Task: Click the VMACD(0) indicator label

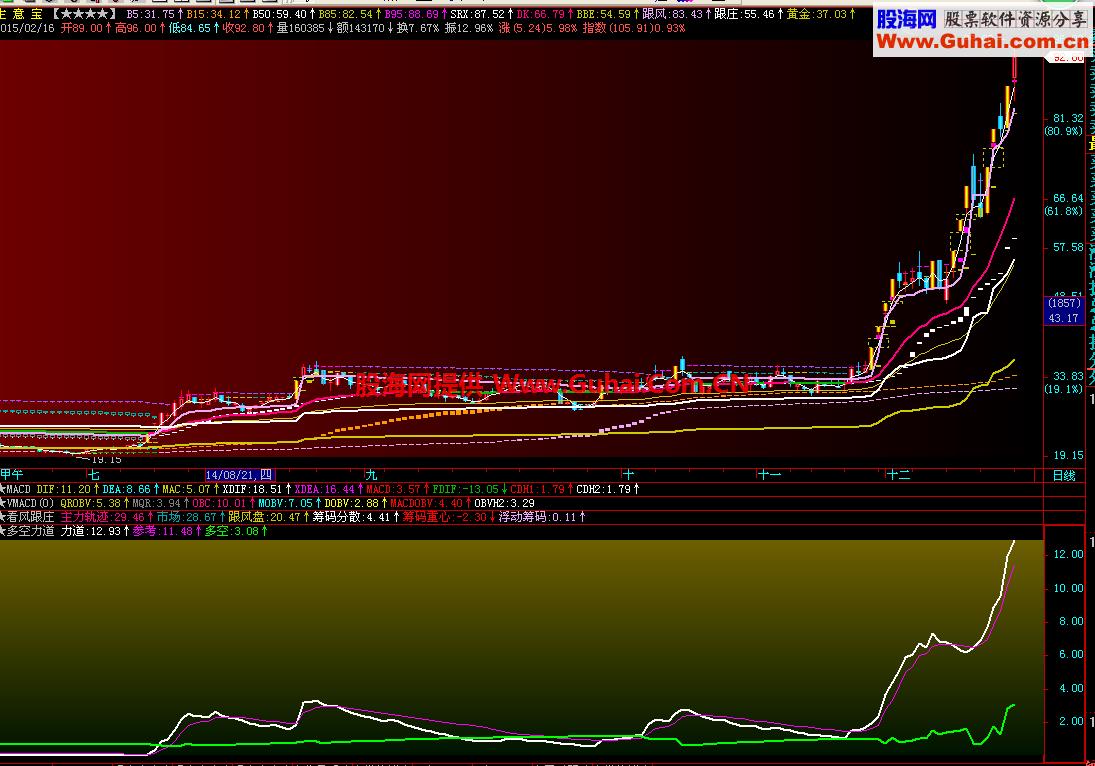Action: (x=28, y=503)
